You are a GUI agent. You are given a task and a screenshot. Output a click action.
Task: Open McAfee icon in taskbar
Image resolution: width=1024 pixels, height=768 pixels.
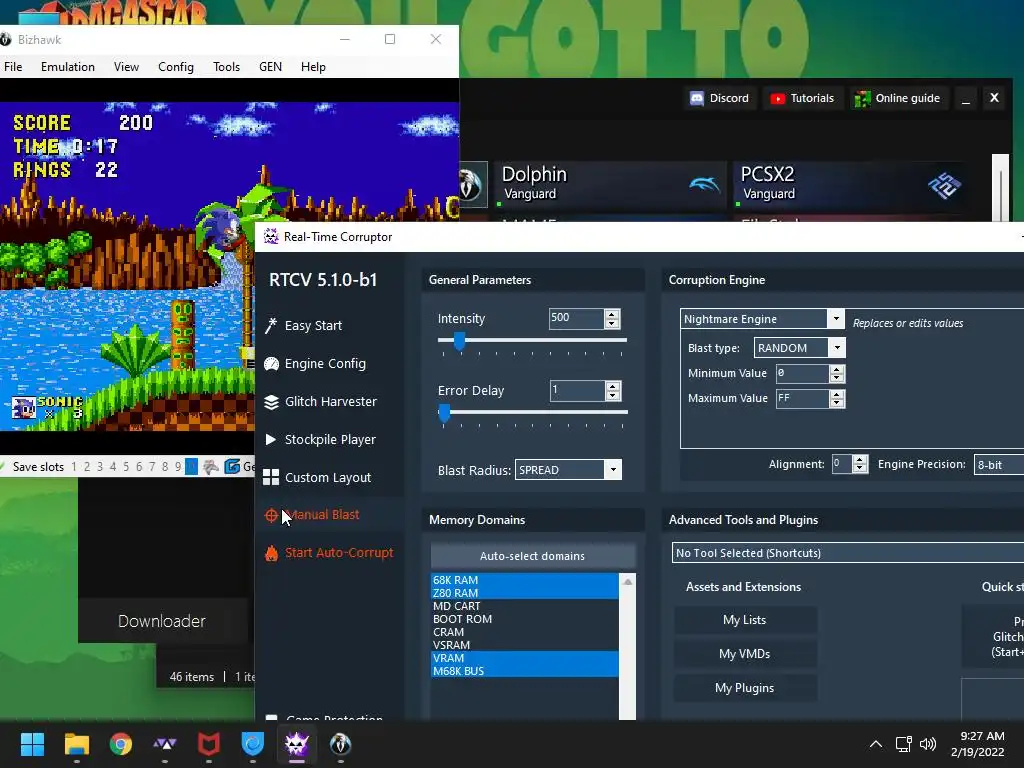pyautogui.click(x=209, y=744)
